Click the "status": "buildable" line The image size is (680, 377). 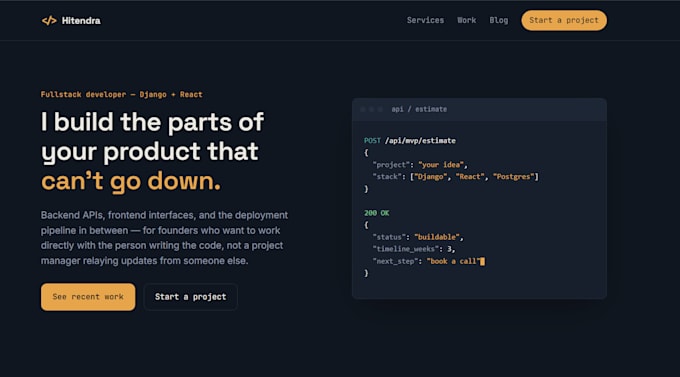click(418, 237)
